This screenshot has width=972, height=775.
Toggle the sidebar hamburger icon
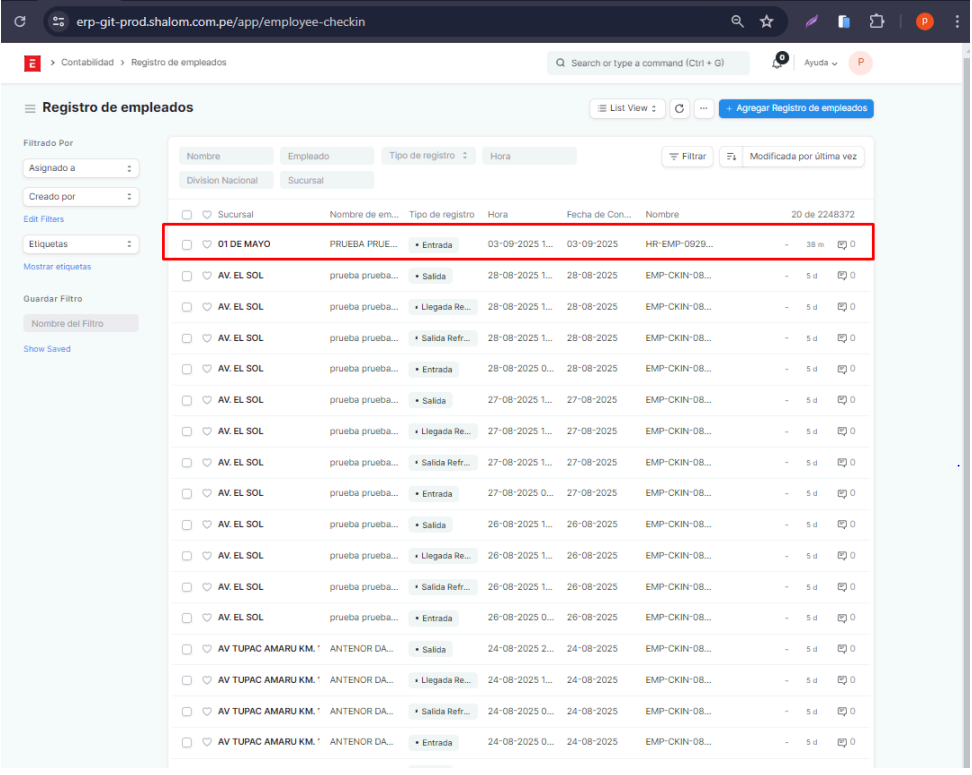(30, 108)
